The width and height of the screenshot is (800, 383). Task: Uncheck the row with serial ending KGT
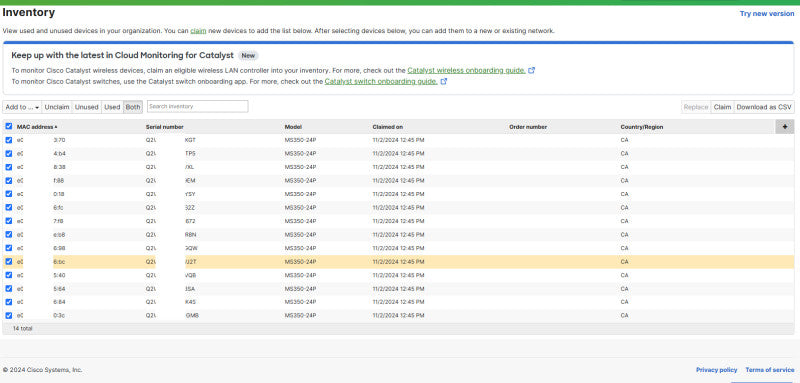[9, 140]
